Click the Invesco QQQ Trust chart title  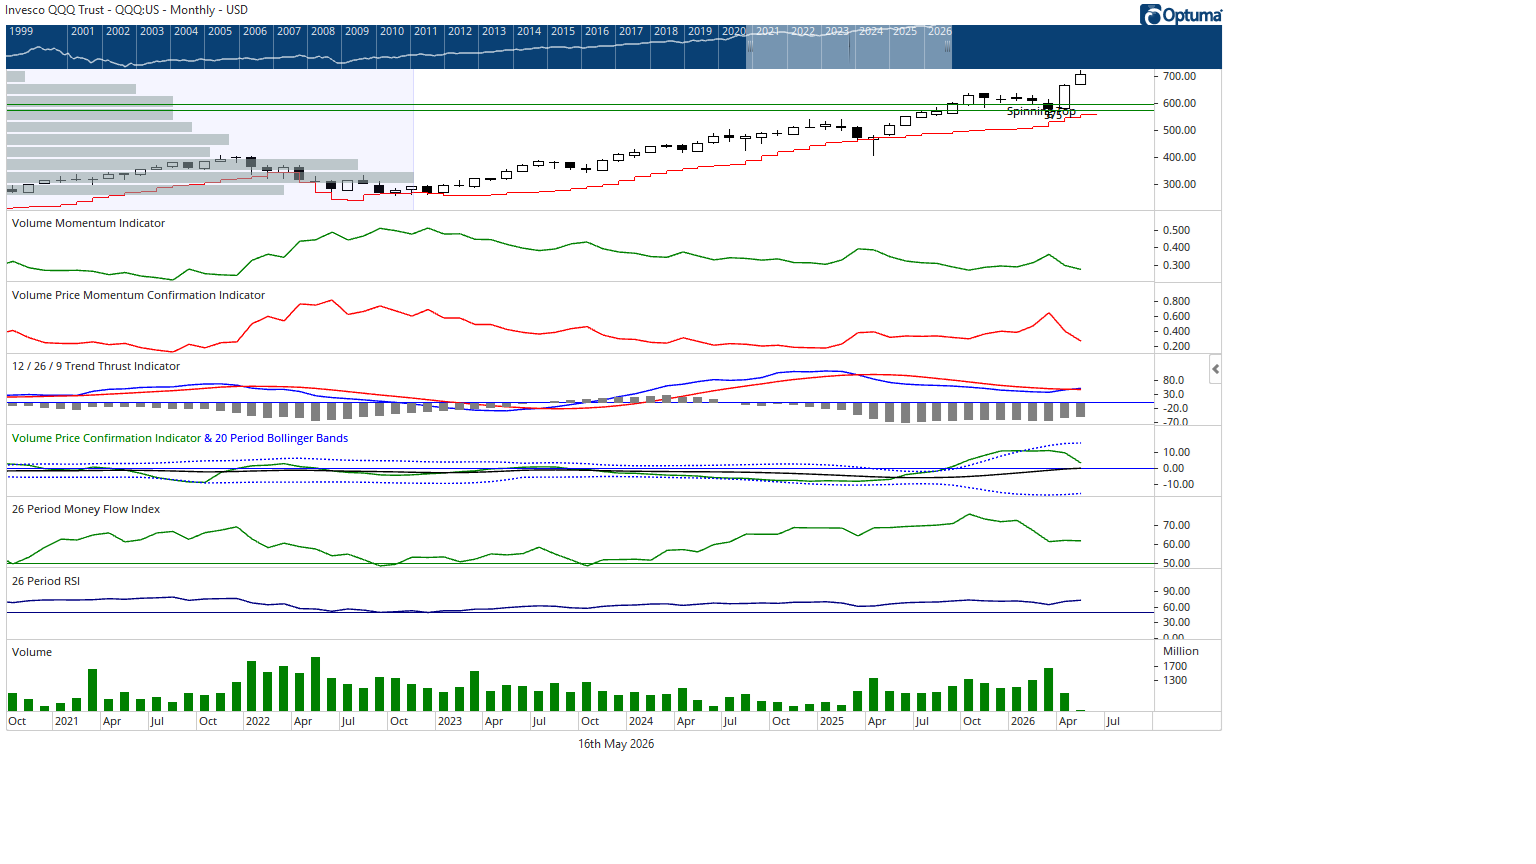tap(126, 10)
